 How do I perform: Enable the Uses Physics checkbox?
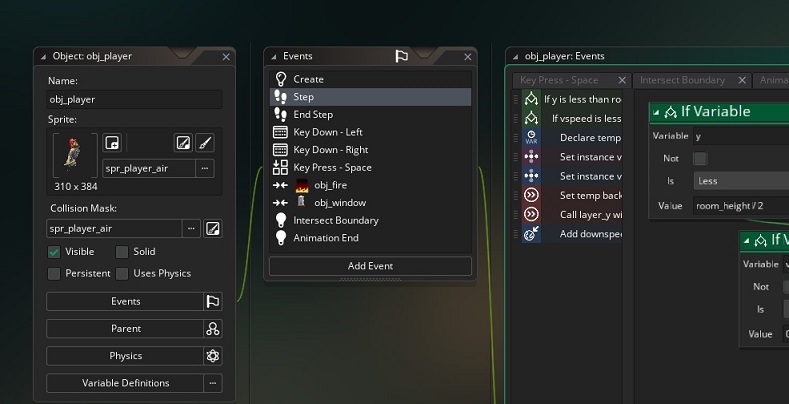pyautogui.click(x=122, y=273)
